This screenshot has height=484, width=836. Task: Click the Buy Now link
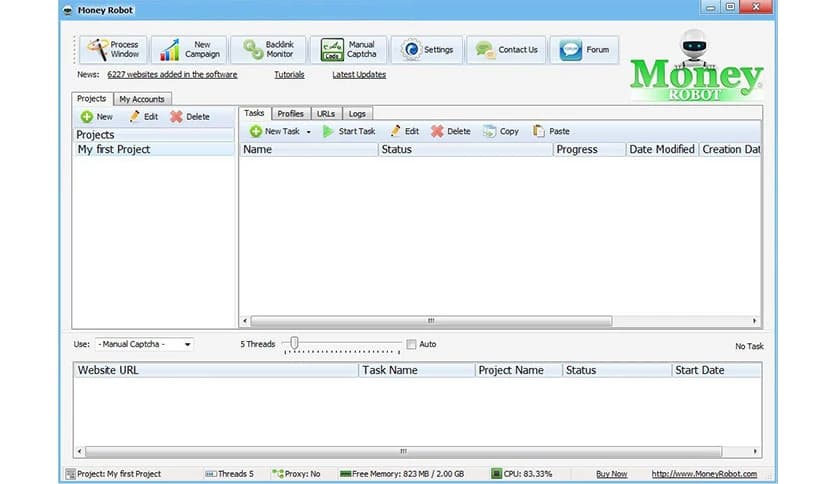(611, 474)
